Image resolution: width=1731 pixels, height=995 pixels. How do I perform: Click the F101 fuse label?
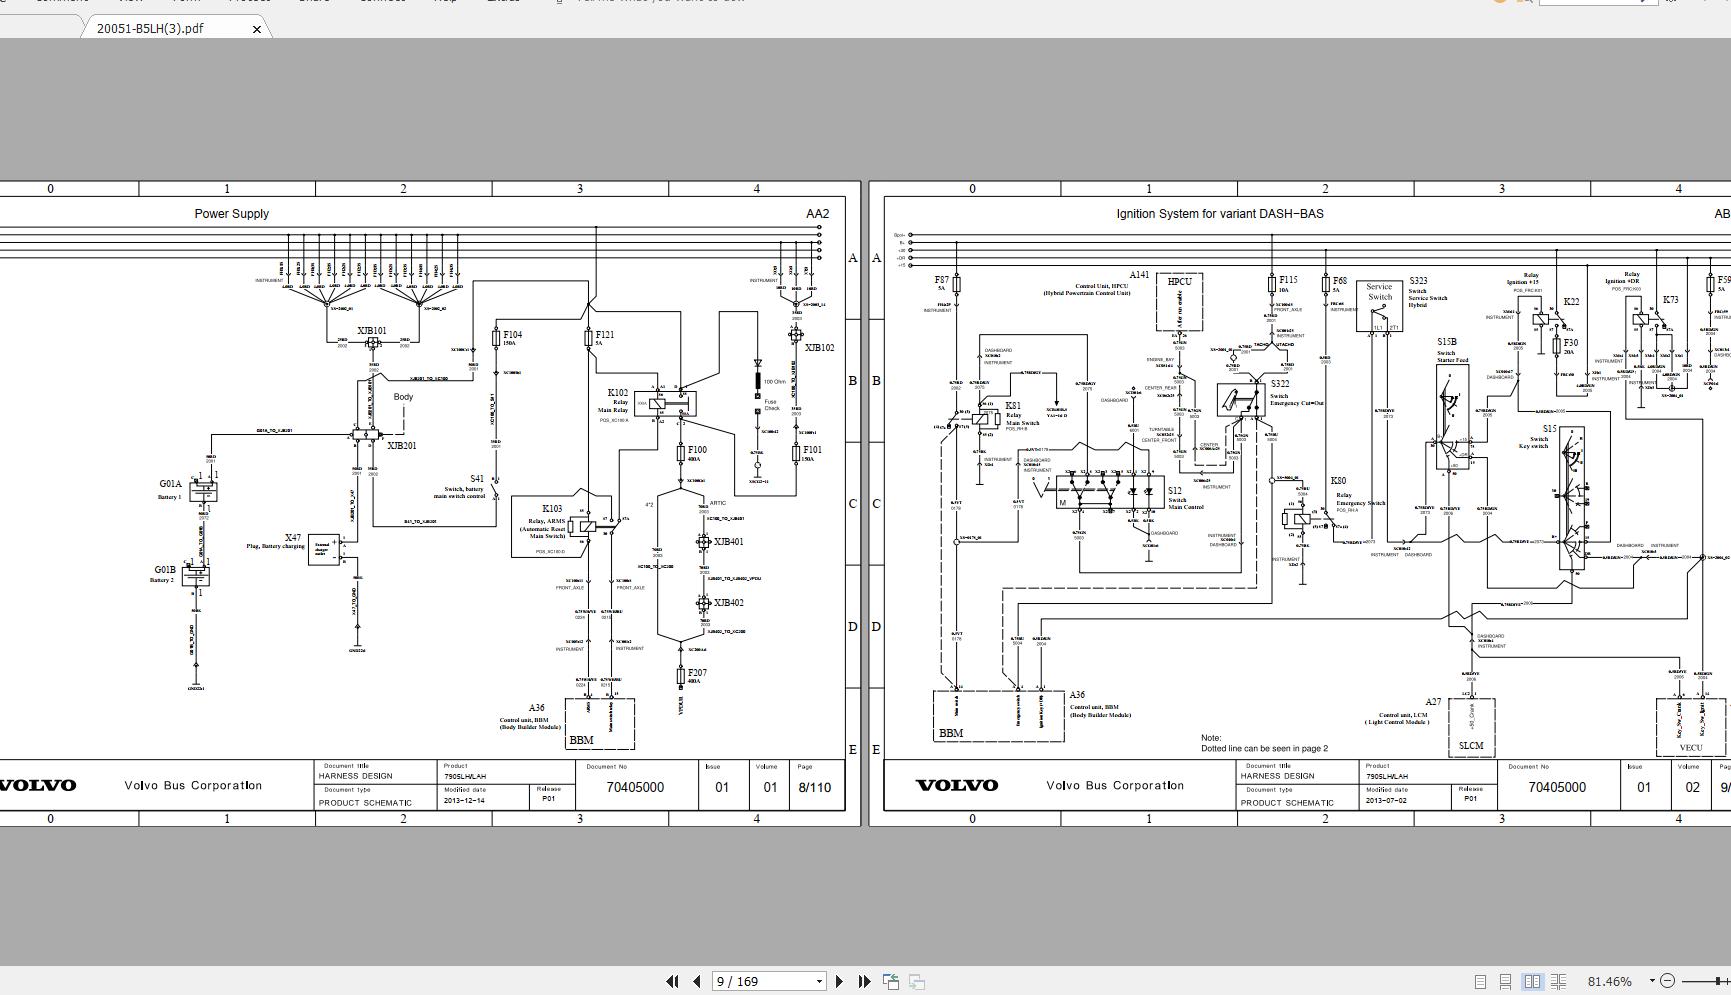click(812, 450)
